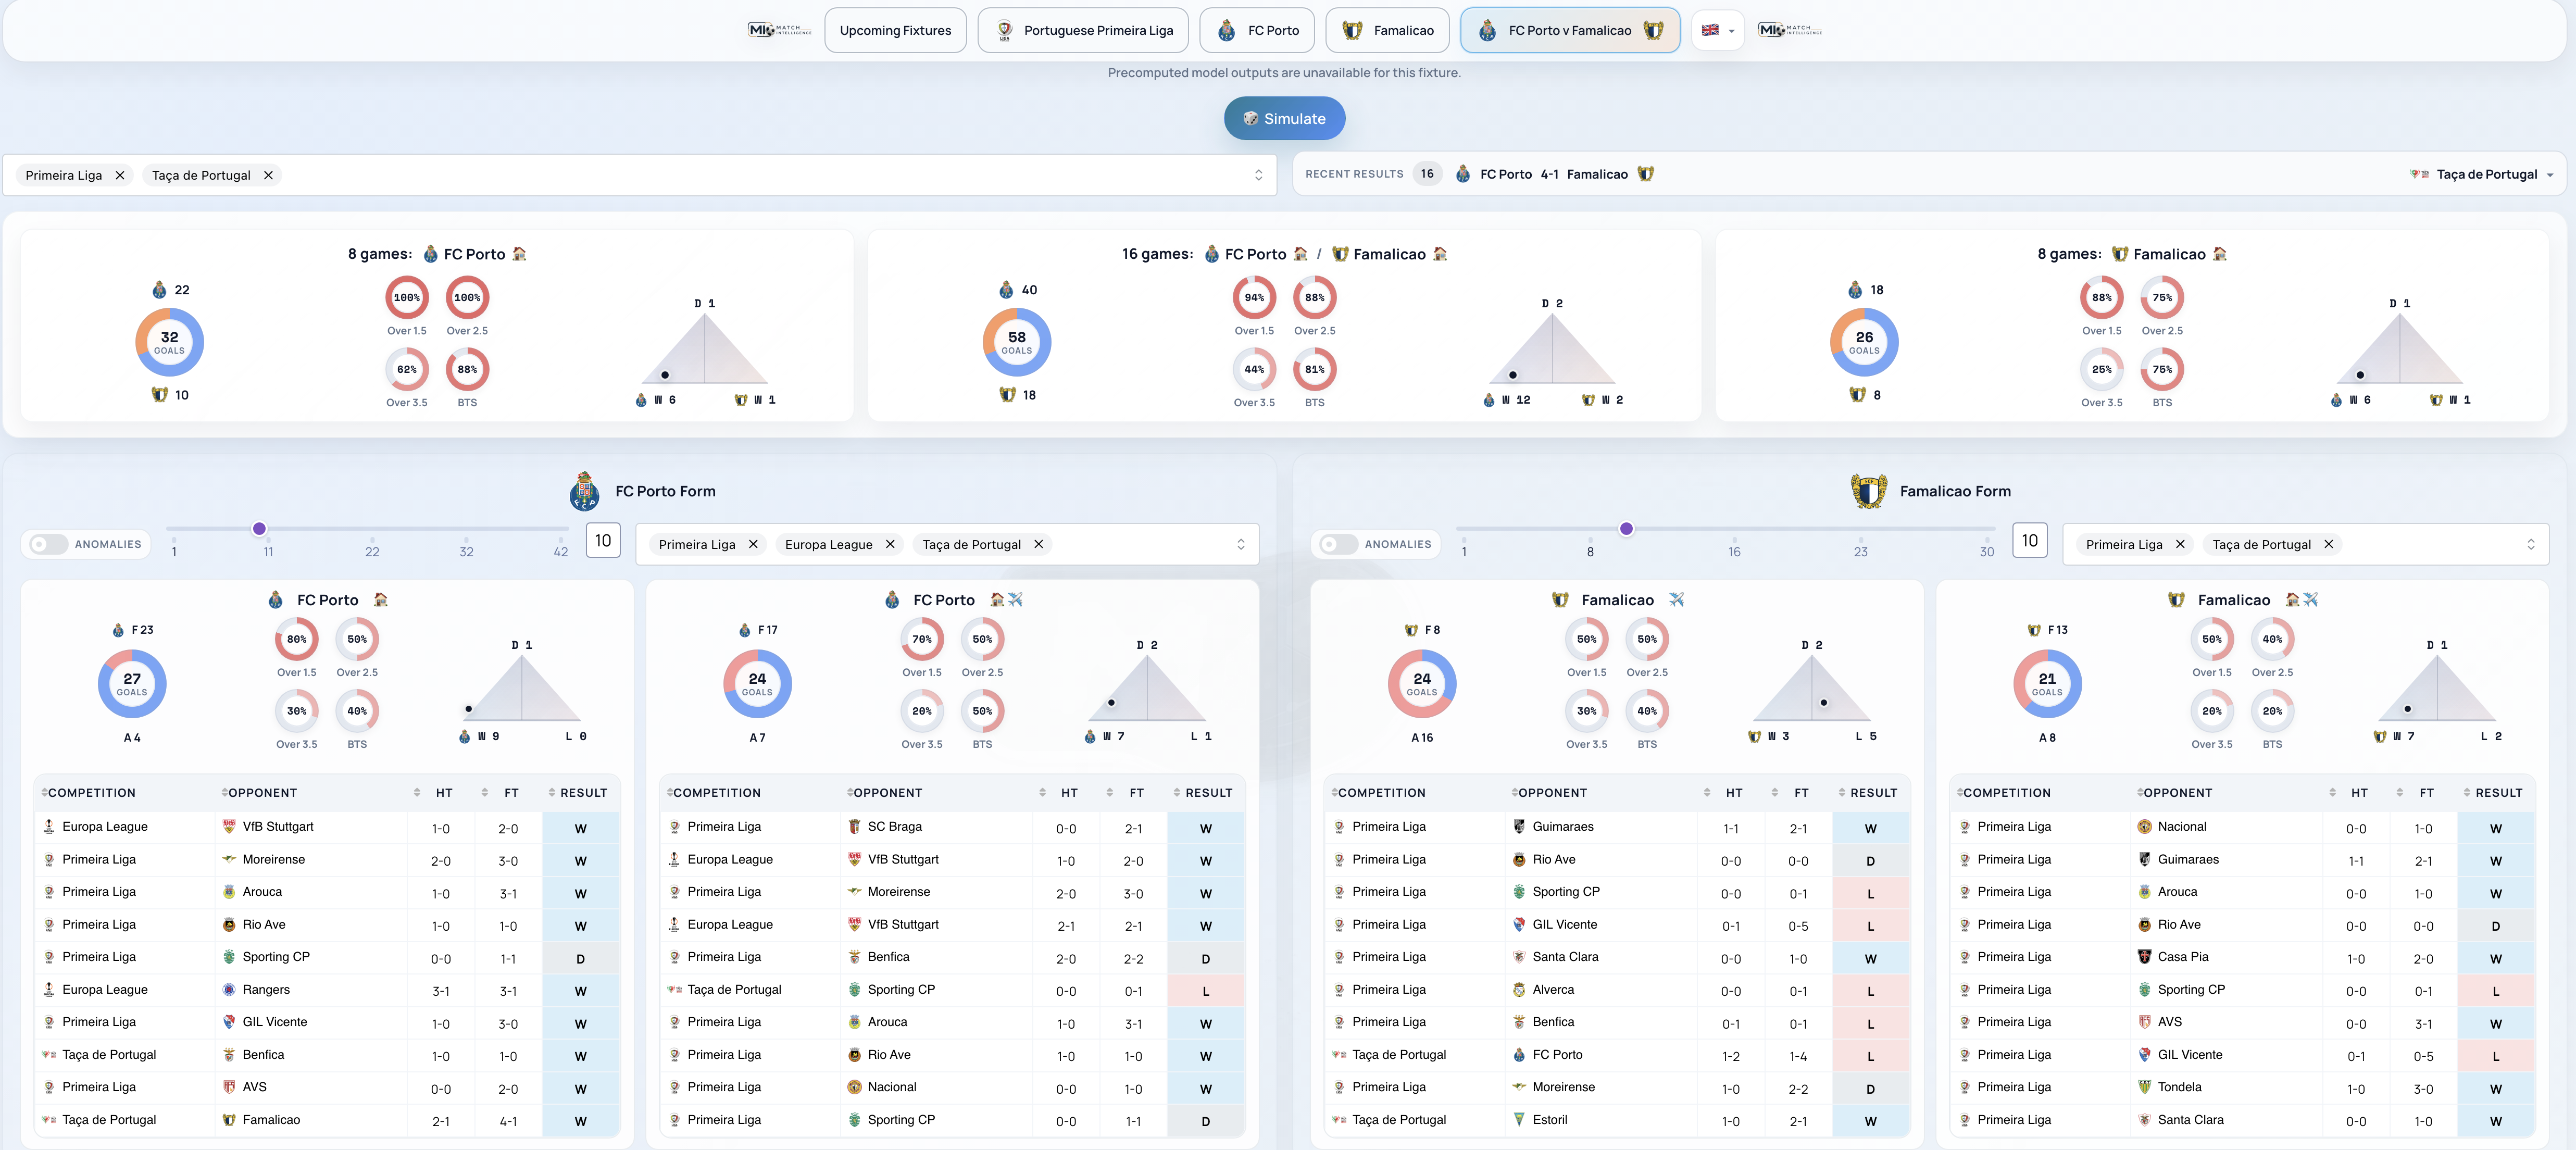Edit the Famalicao games count field showing 10

(x=2029, y=541)
